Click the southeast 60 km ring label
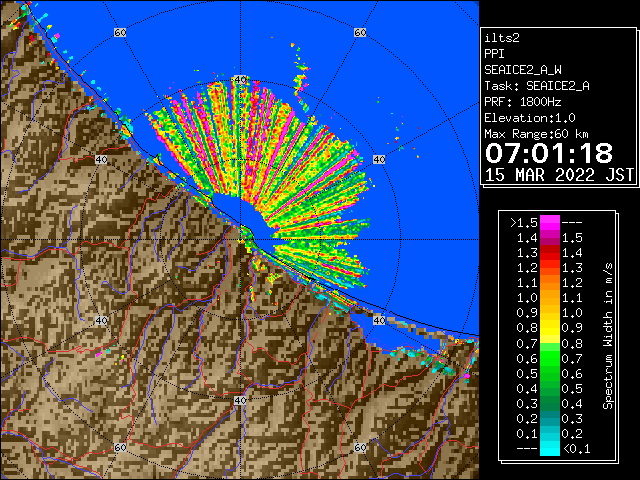Image resolution: width=640 pixels, height=480 pixels. [360, 447]
